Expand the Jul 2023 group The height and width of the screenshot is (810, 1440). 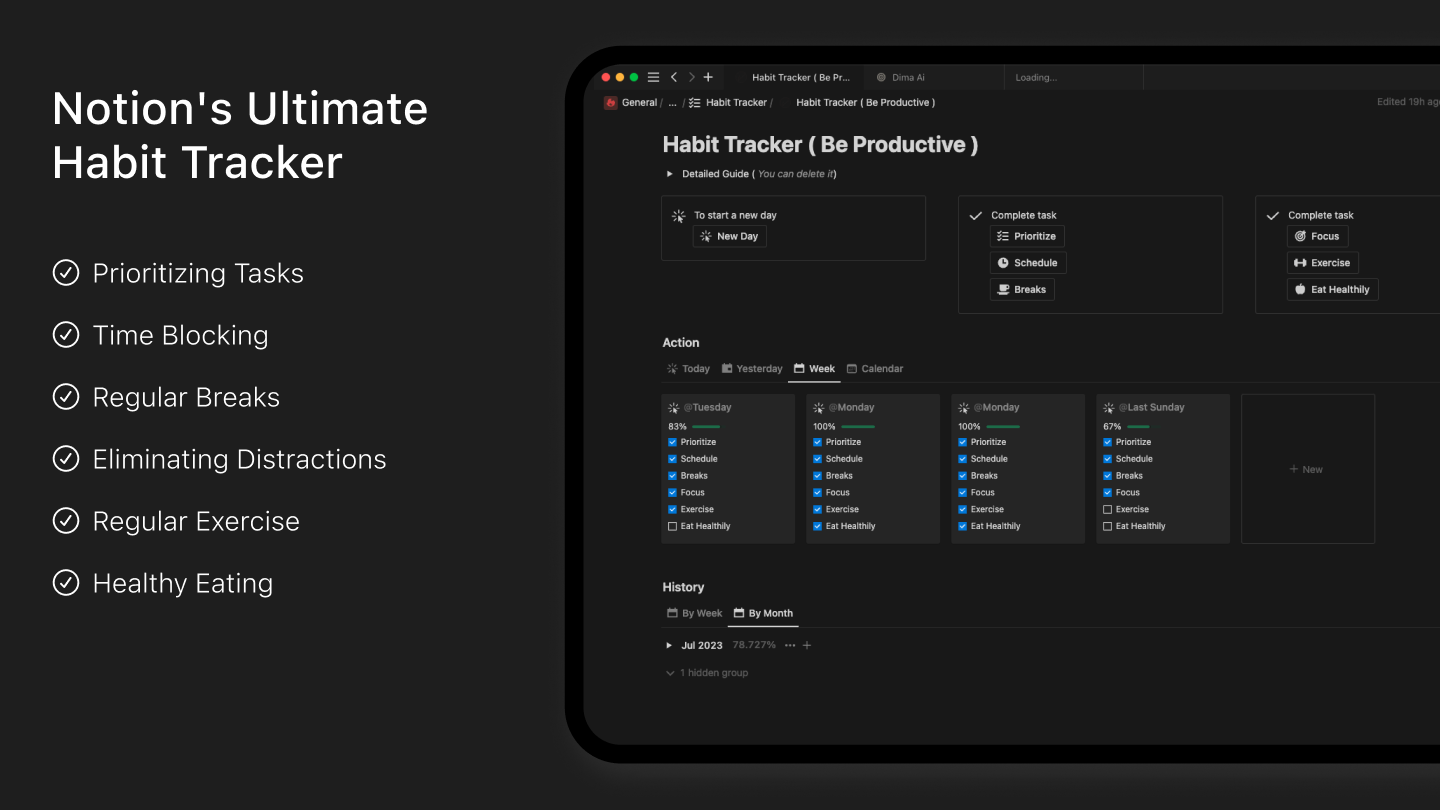pos(669,645)
